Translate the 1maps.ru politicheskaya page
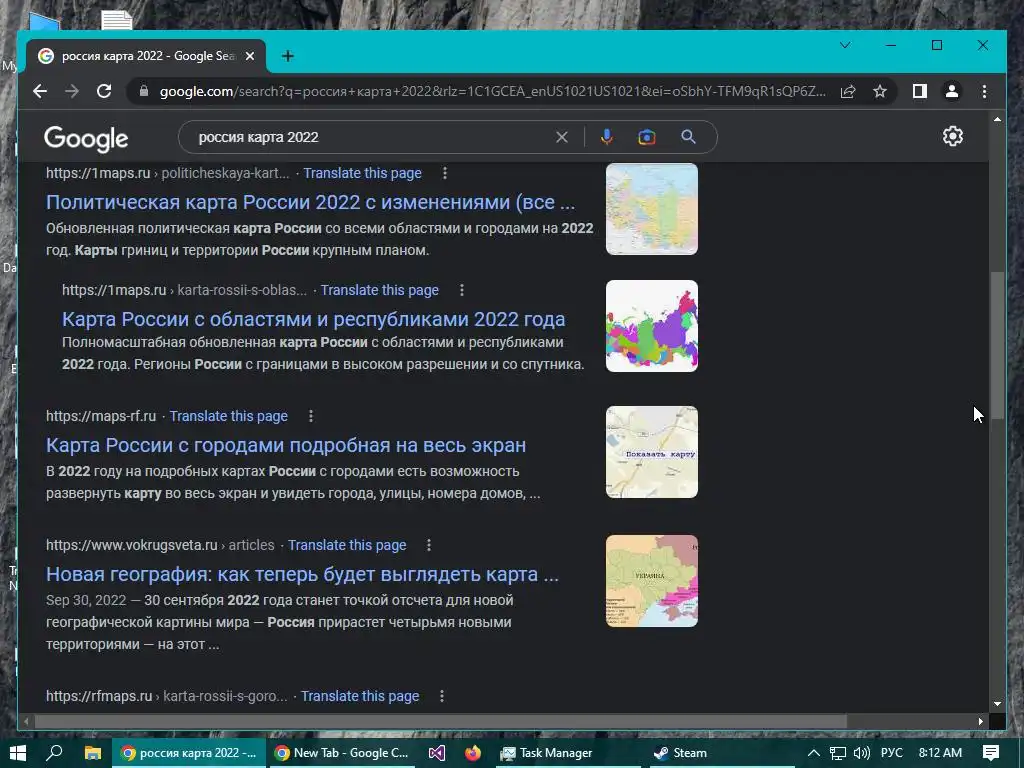Image resolution: width=1024 pixels, height=768 pixels. click(x=362, y=173)
